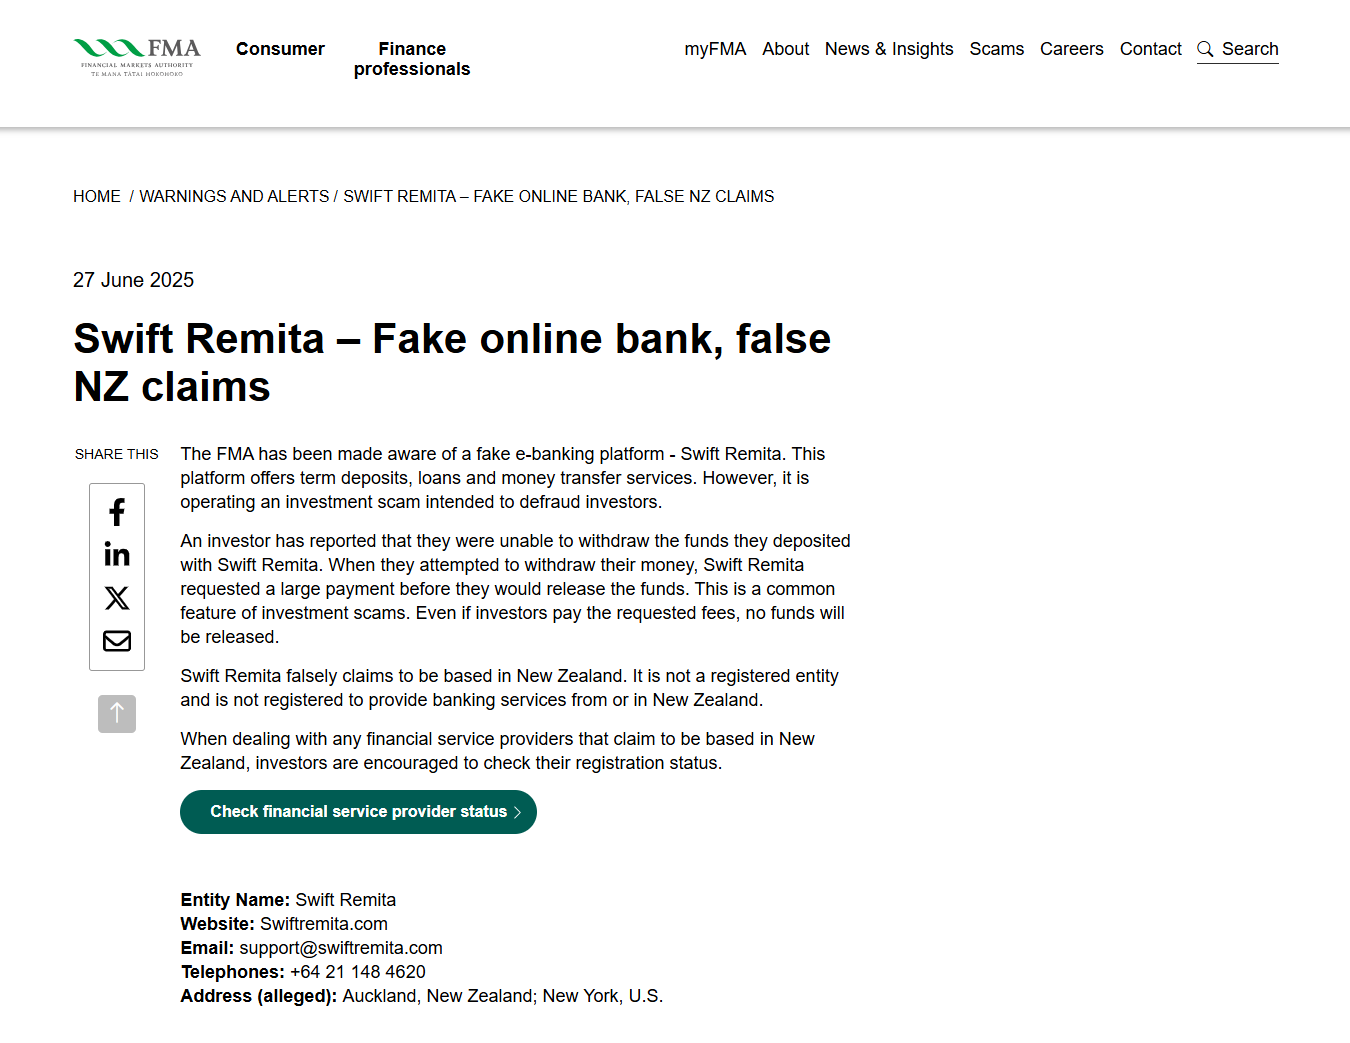Image resolution: width=1350 pixels, height=1043 pixels.
Task: Open the Contact page
Action: click(x=1151, y=49)
